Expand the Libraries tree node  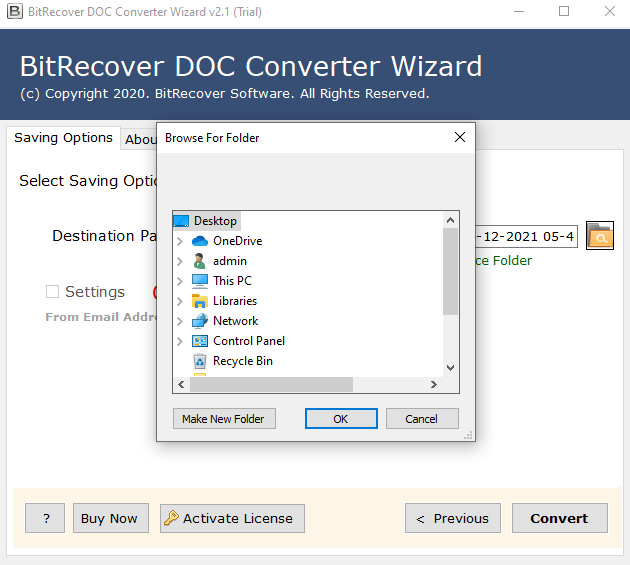[180, 301]
